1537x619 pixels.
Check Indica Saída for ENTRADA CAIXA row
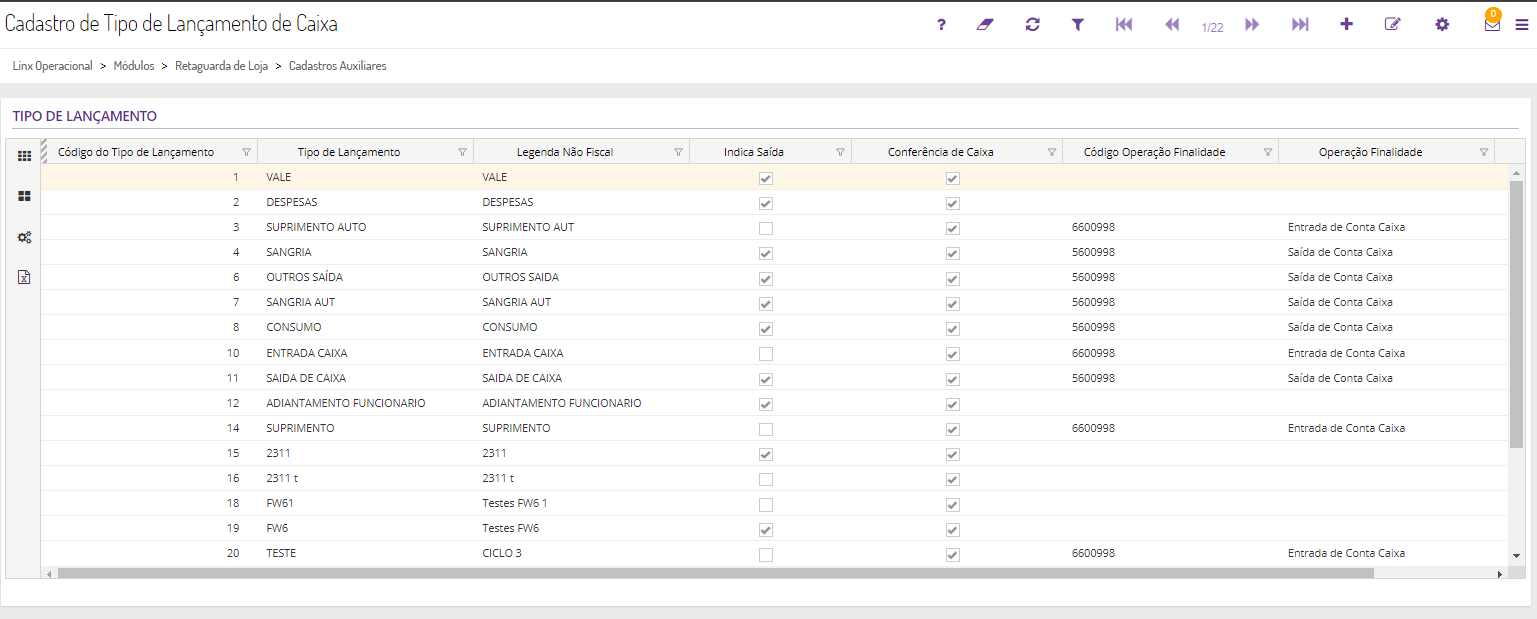766,353
